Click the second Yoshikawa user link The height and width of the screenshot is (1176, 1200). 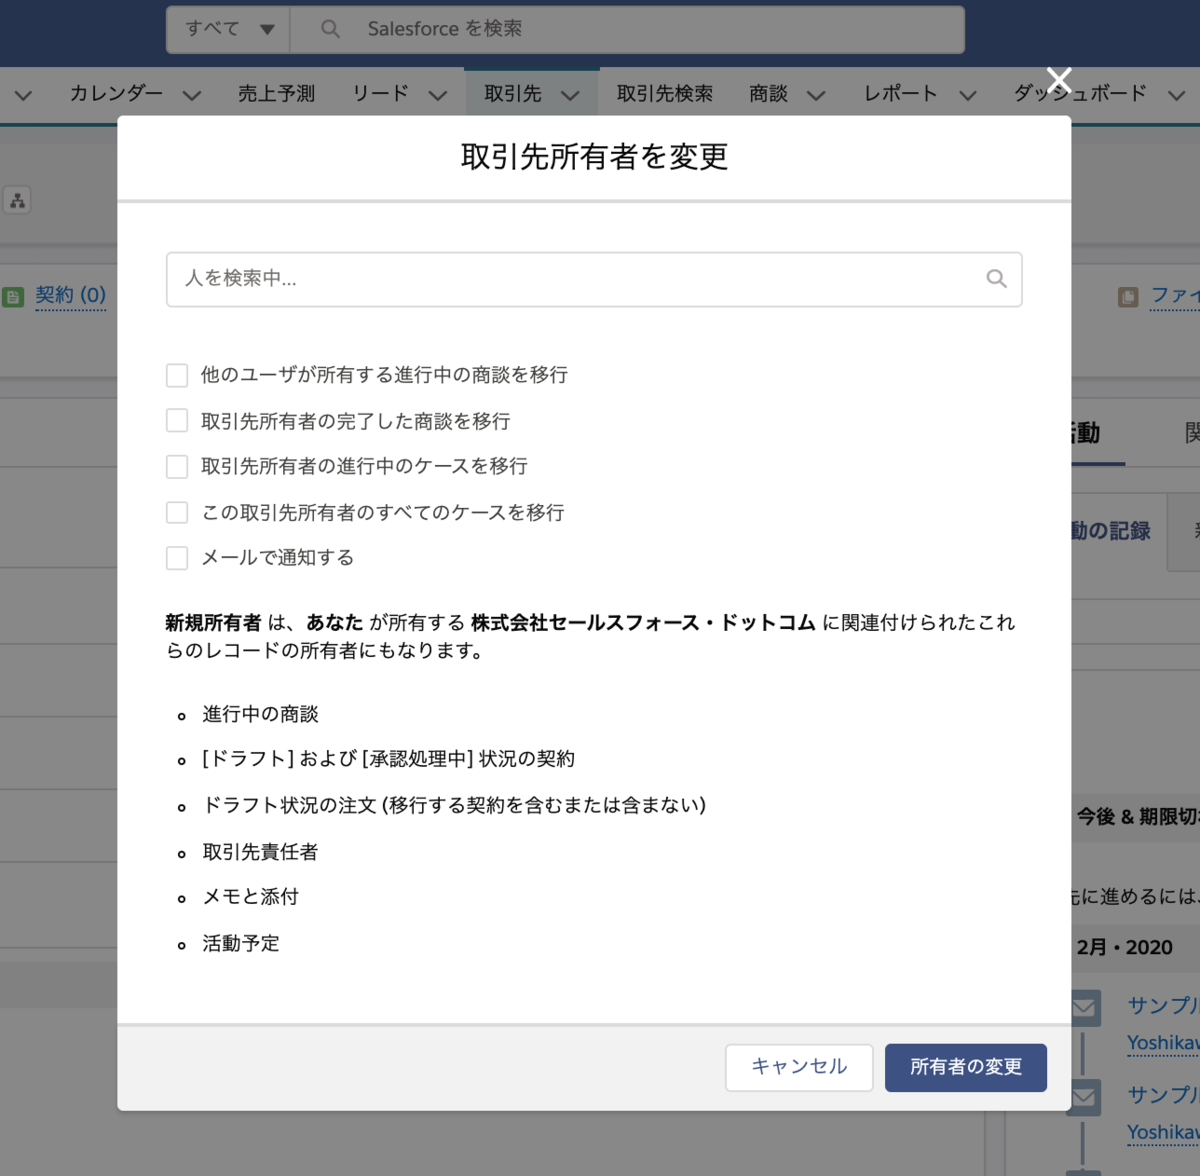[1163, 1132]
